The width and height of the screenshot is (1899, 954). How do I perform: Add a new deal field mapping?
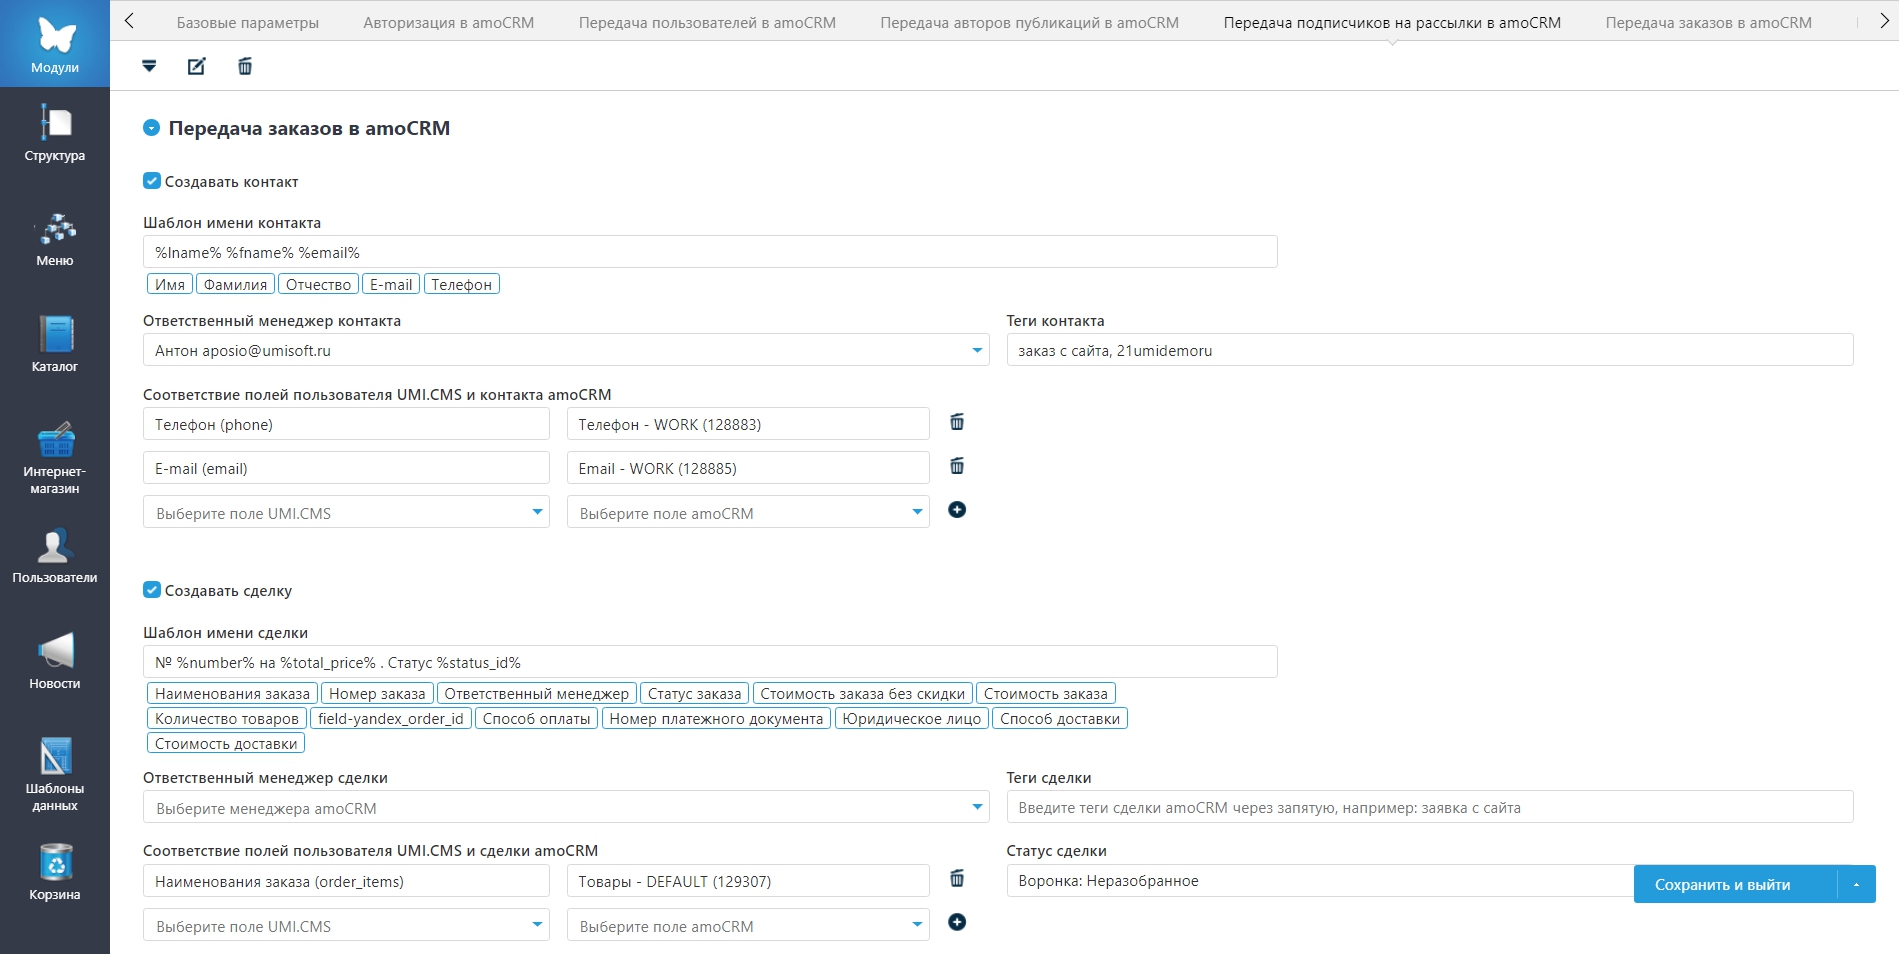pos(957,922)
